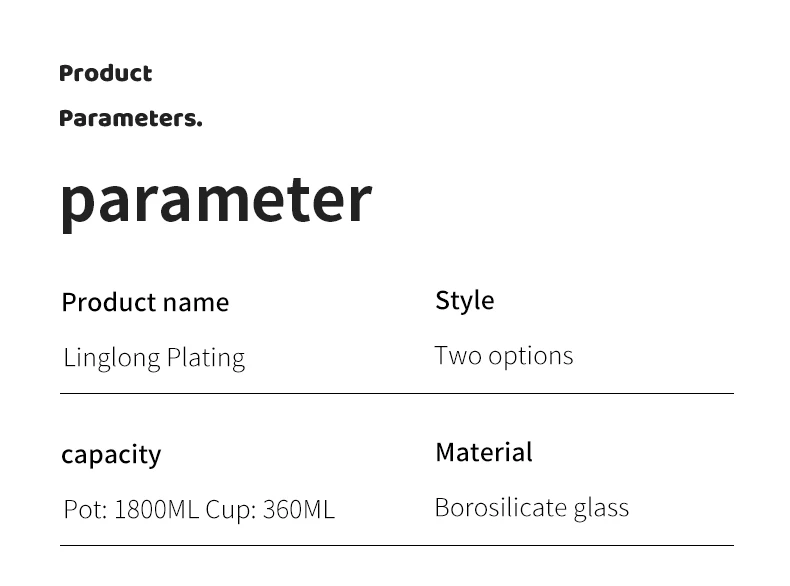Click the word "glass" in material value
Screen dimensions: 790x586
601,508
